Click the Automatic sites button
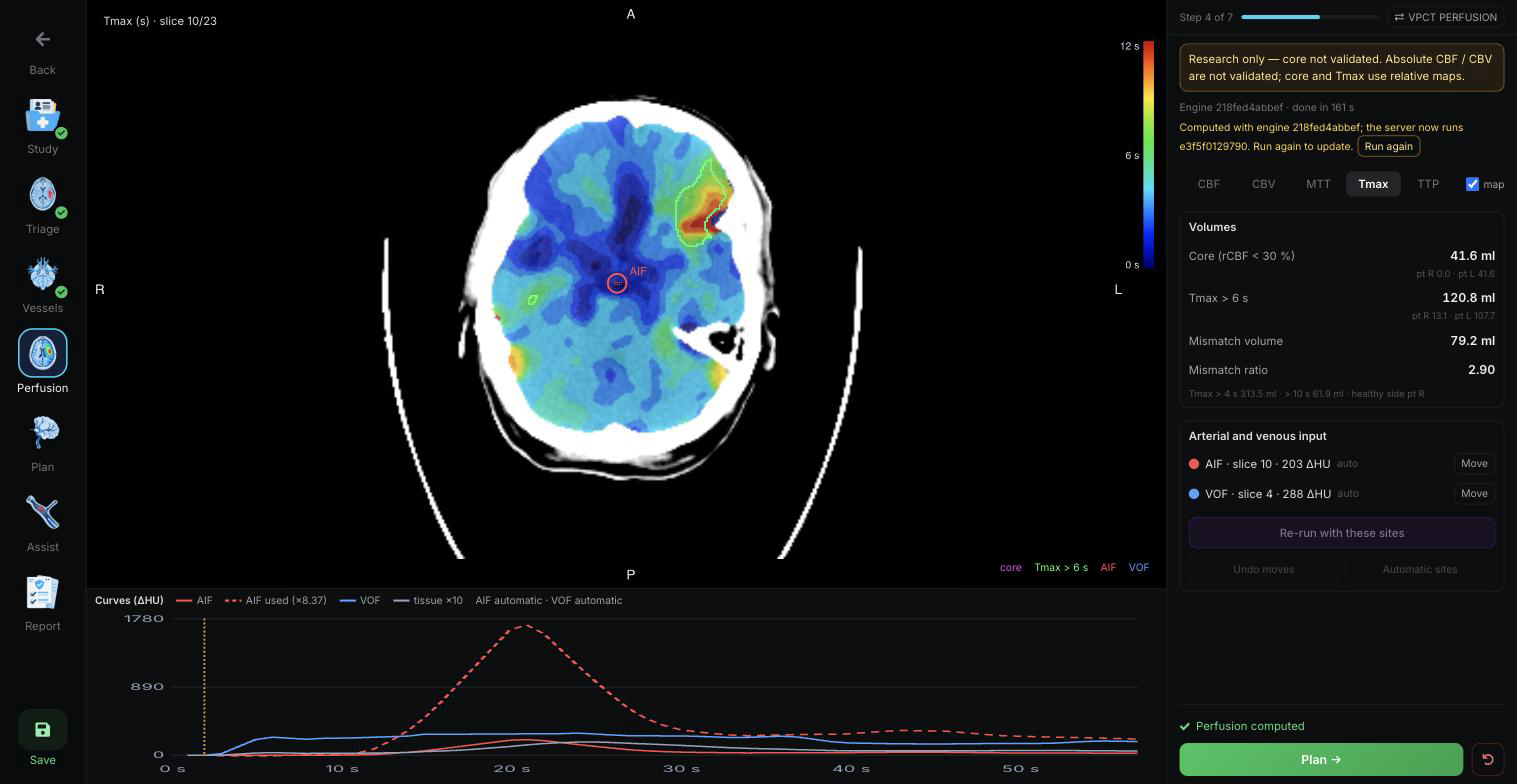 point(1420,569)
